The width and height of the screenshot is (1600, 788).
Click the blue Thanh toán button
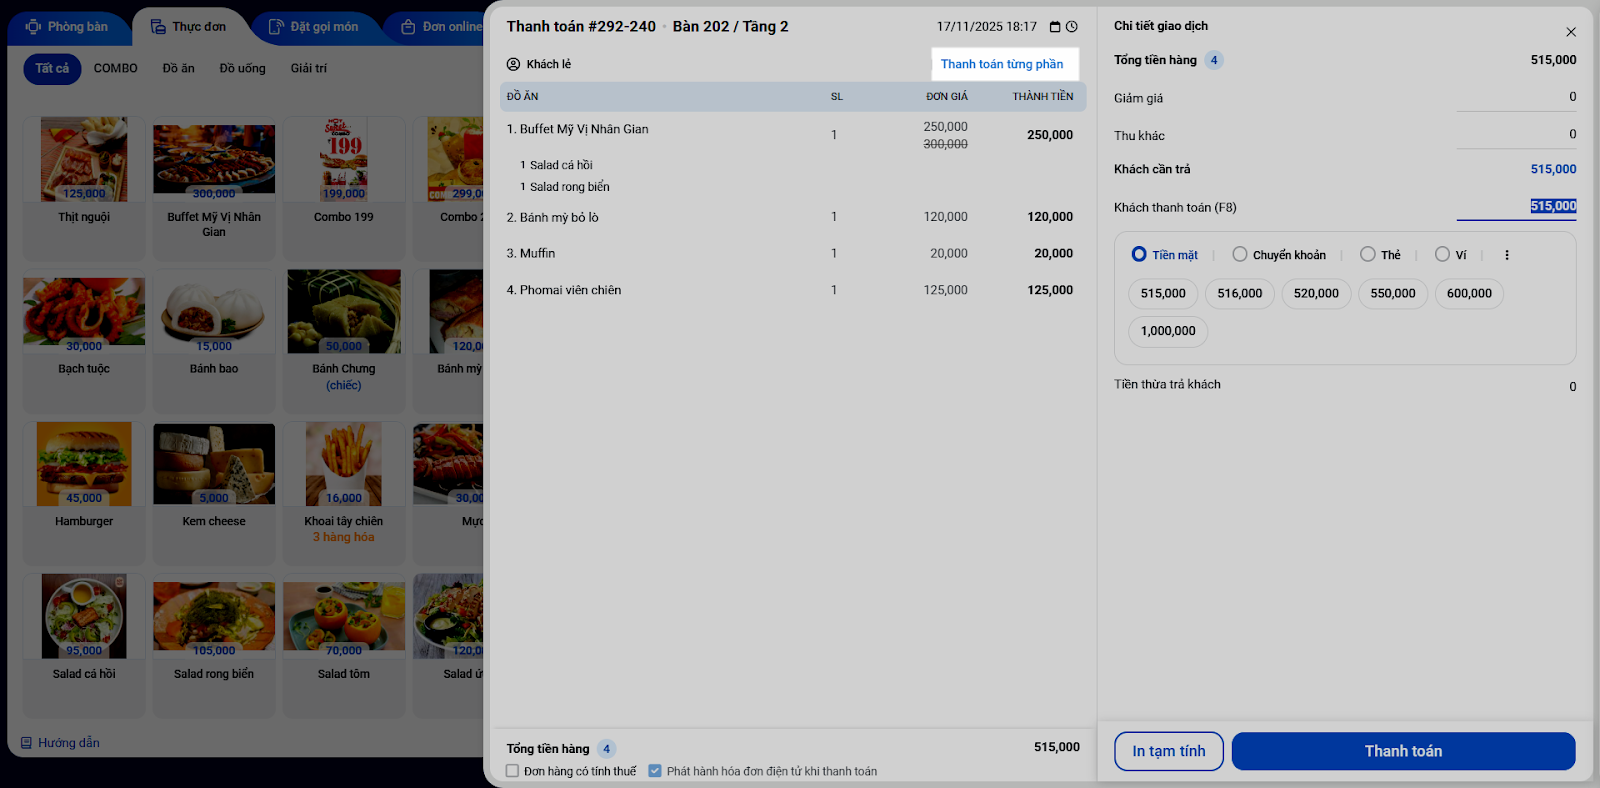tap(1403, 751)
